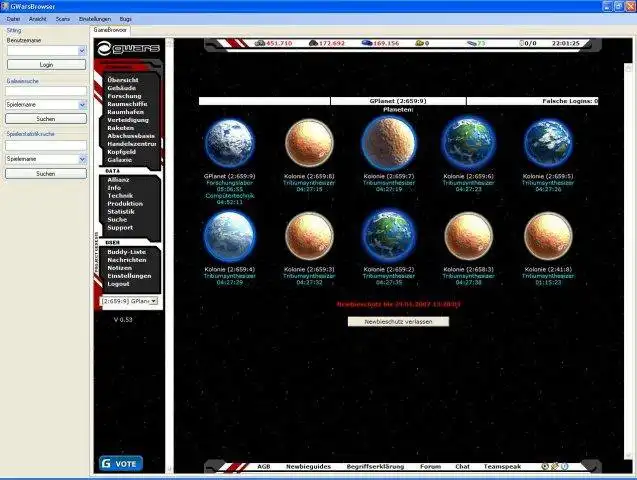This screenshot has width=637, height=480.
Task: Open the Spielername dropdown under Spielerstatistiksuche
Action: pos(82,159)
